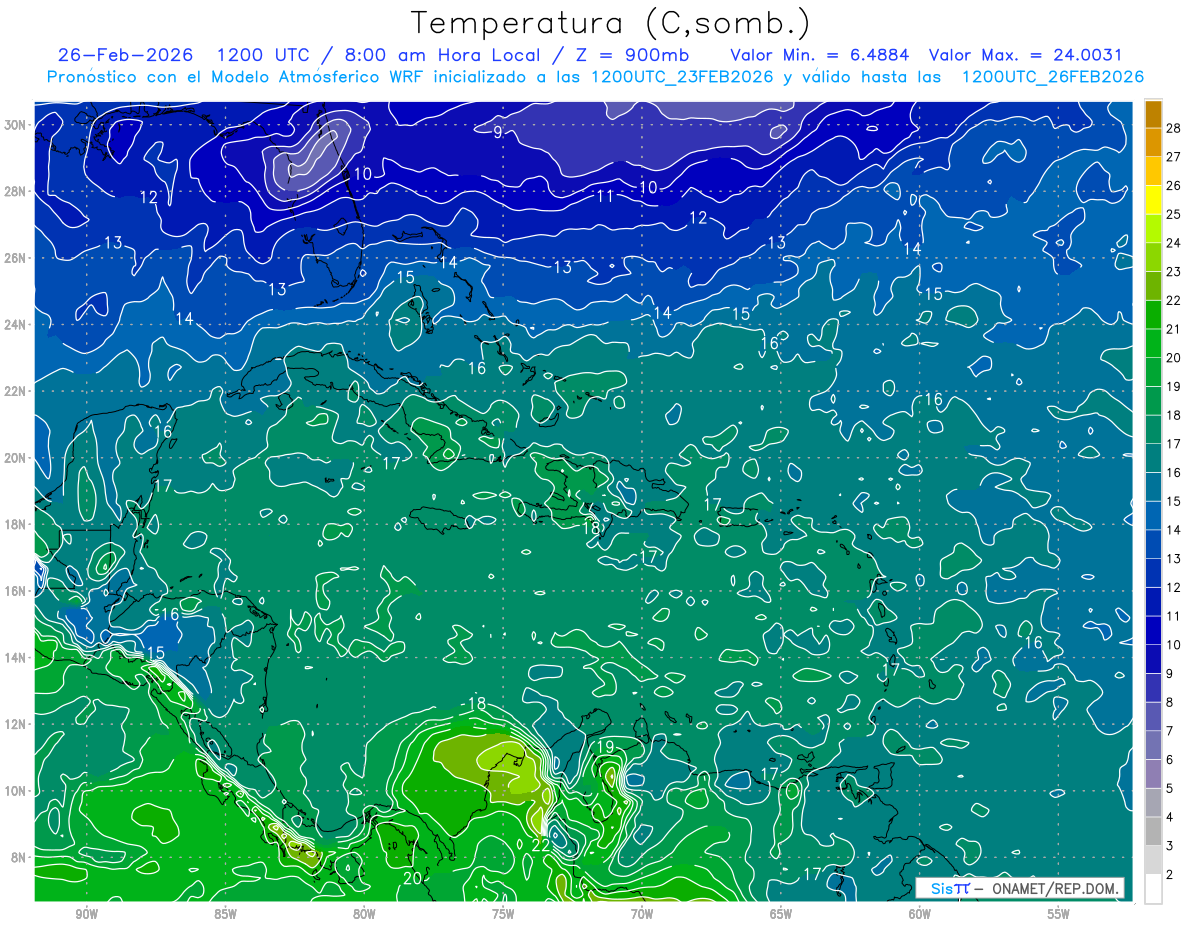Click the '1200UTC_26FEB2026' valid-until time

pyautogui.click(x=1053, y=77)
